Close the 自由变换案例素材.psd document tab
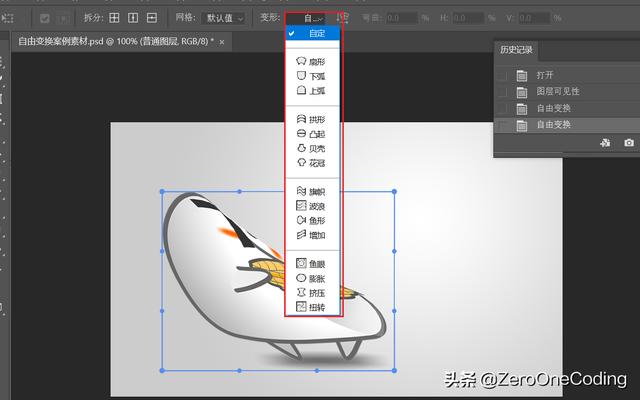Image resolution: width=640 pixels, height=400 pixels. click(x=221, y=41)
